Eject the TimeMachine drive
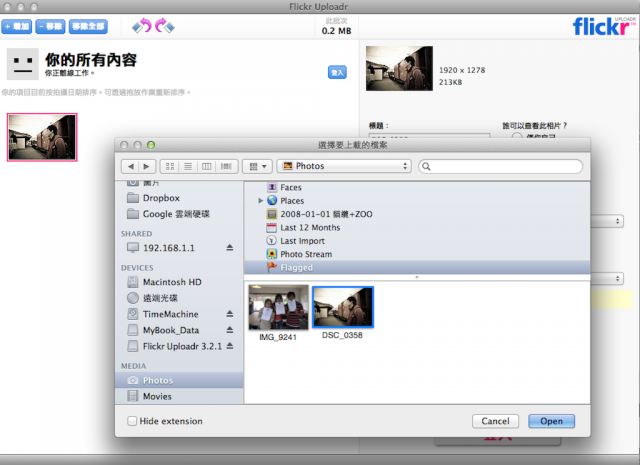640x465 pixels. coord(230,314)
